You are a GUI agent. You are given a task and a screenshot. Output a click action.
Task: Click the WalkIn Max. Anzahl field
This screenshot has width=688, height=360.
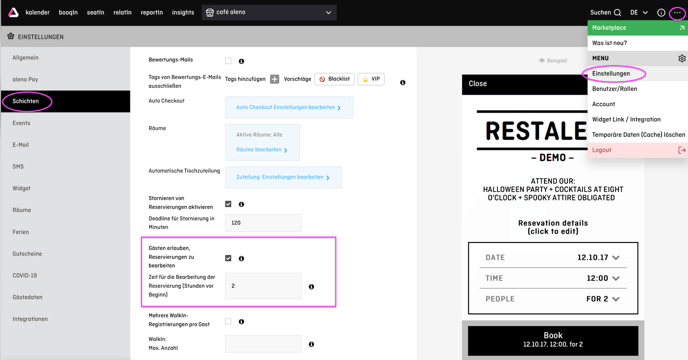coord(263,344)
